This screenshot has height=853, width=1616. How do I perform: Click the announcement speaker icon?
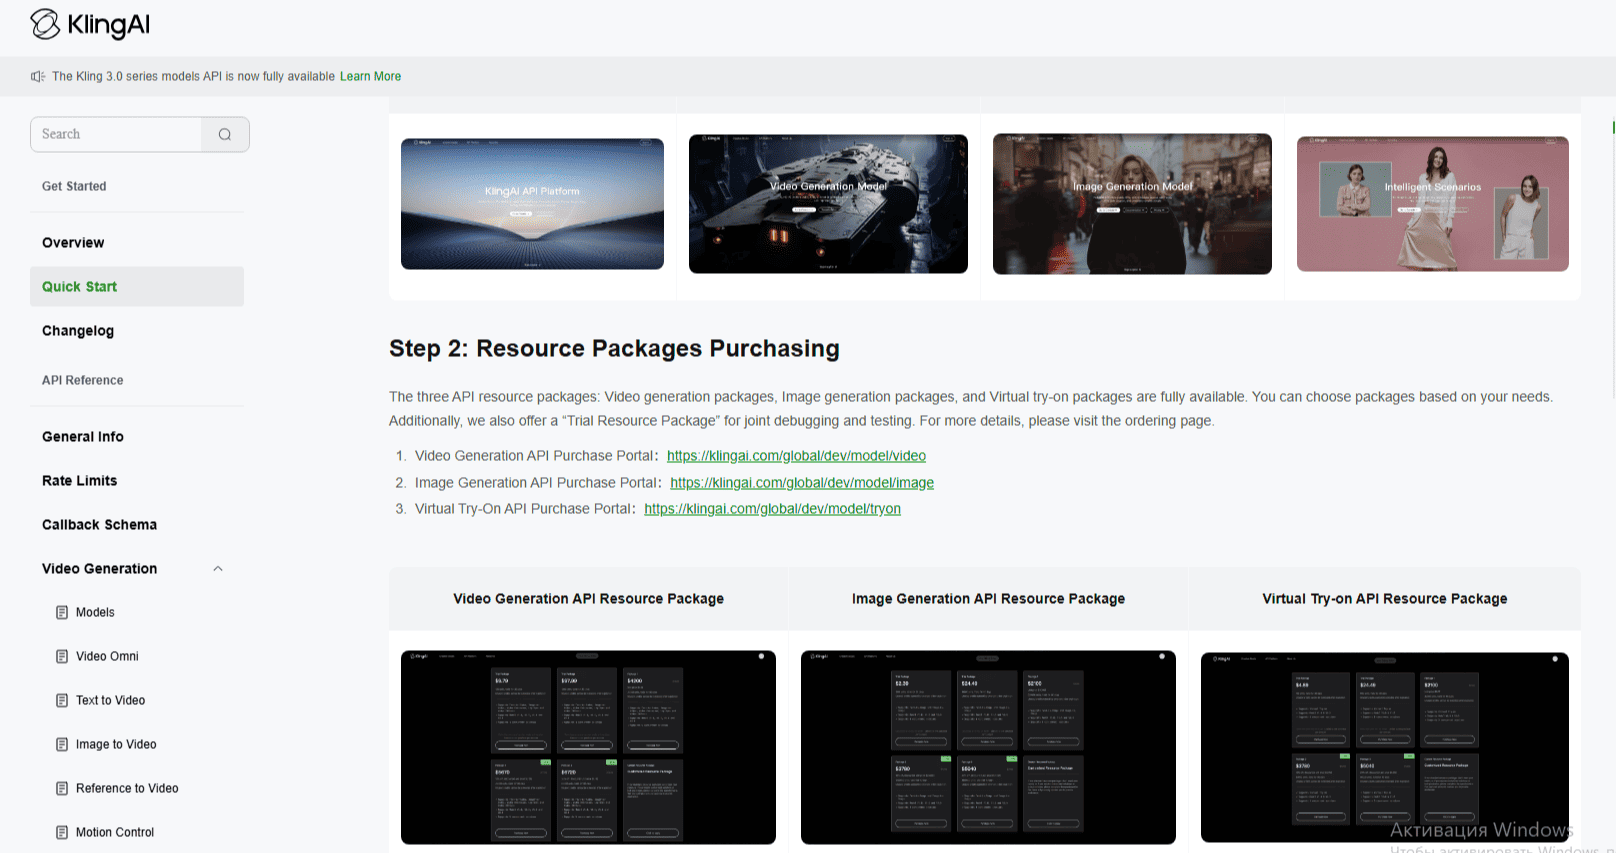38,77
